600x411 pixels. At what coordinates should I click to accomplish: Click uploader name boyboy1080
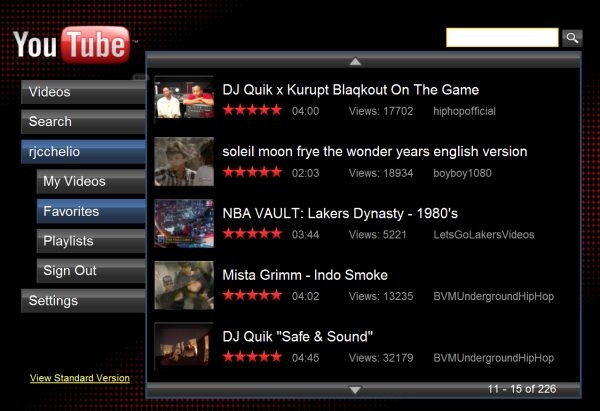[x=462, y=173]
